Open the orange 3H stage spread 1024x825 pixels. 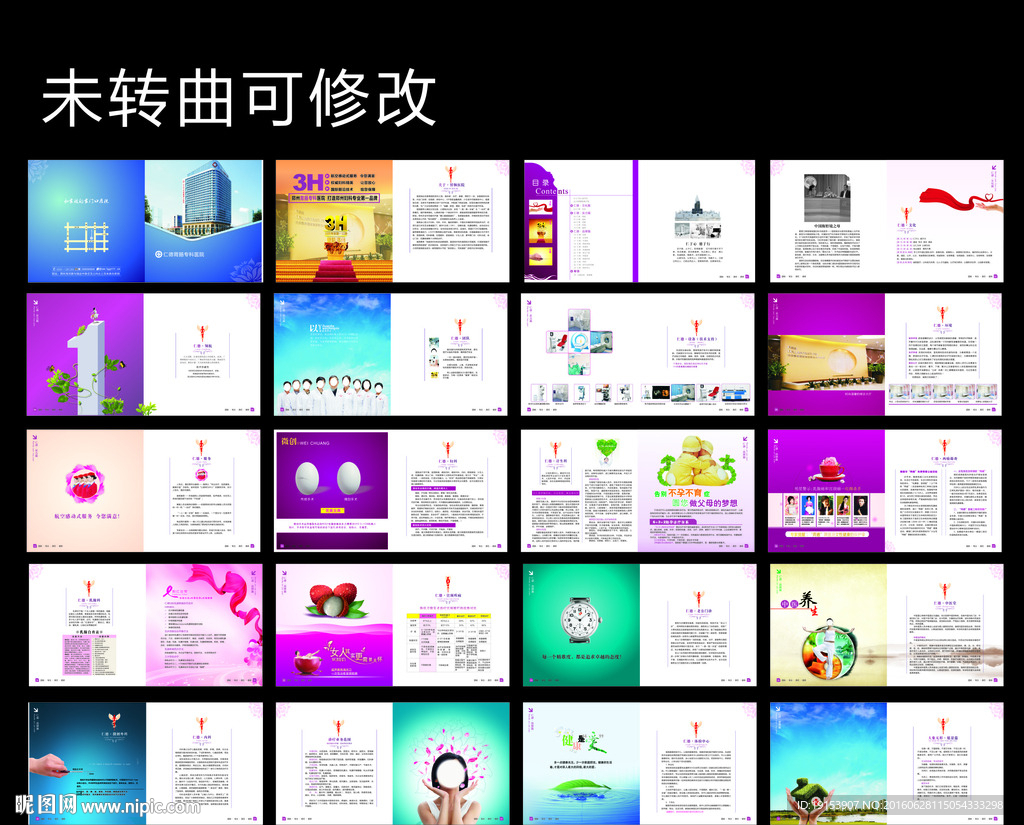(392, 221)
